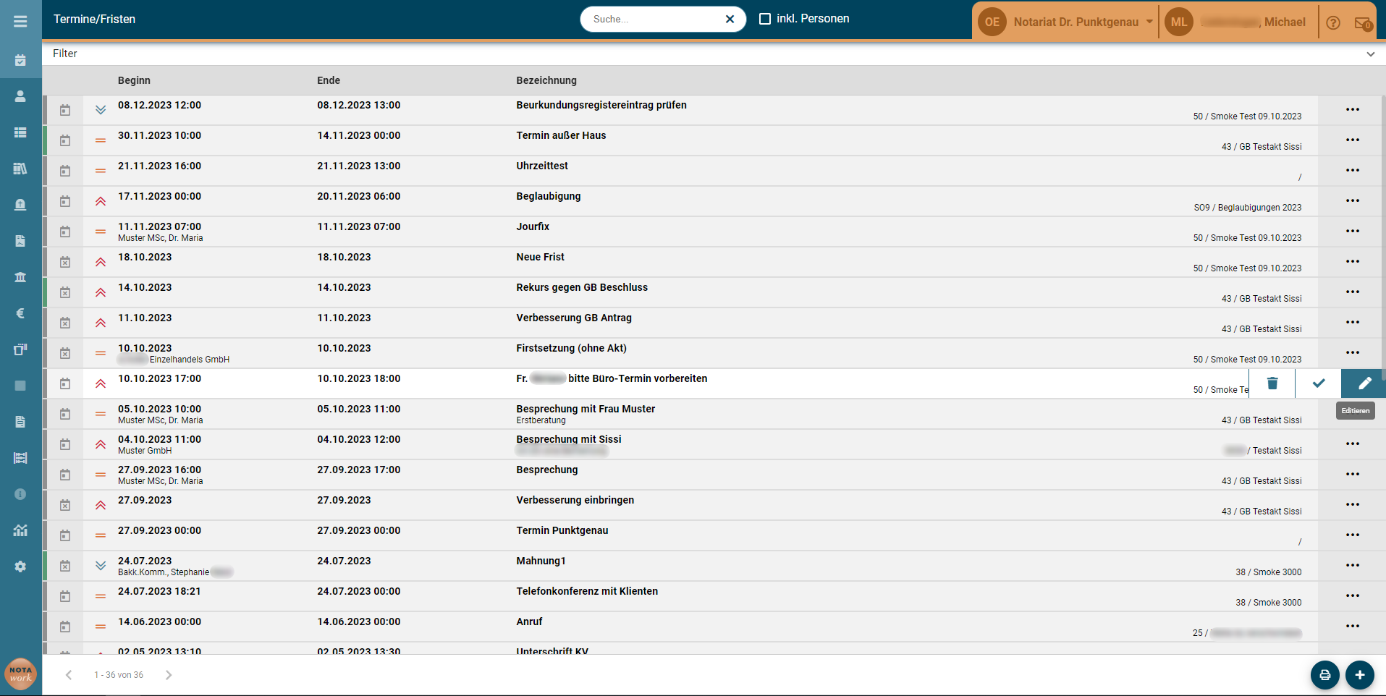Open the bank building icon in the sidebar

pyautogui.click(x=20, y=277)
